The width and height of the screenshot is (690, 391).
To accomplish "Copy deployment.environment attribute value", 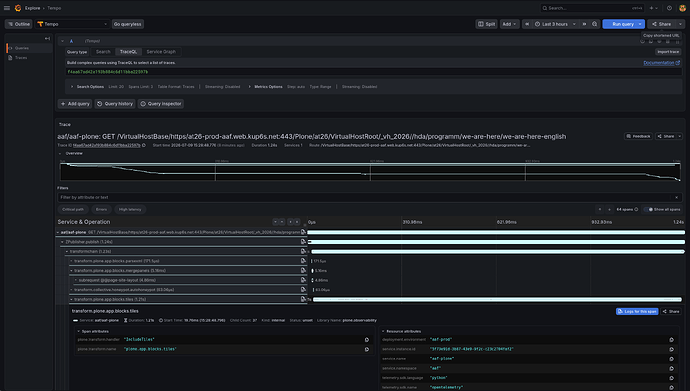I will [x=672, y=340].
